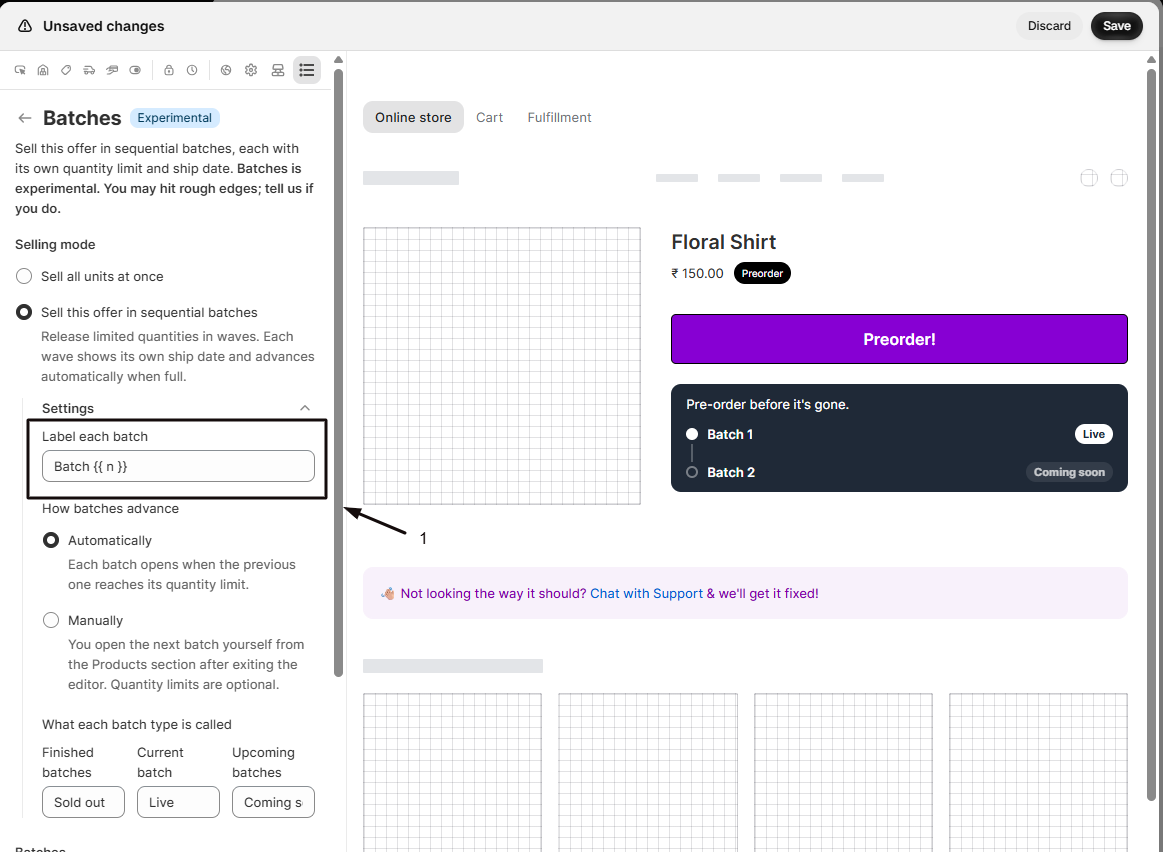
Task: Click What each batch type is called
Action: (x=136, y=724)
